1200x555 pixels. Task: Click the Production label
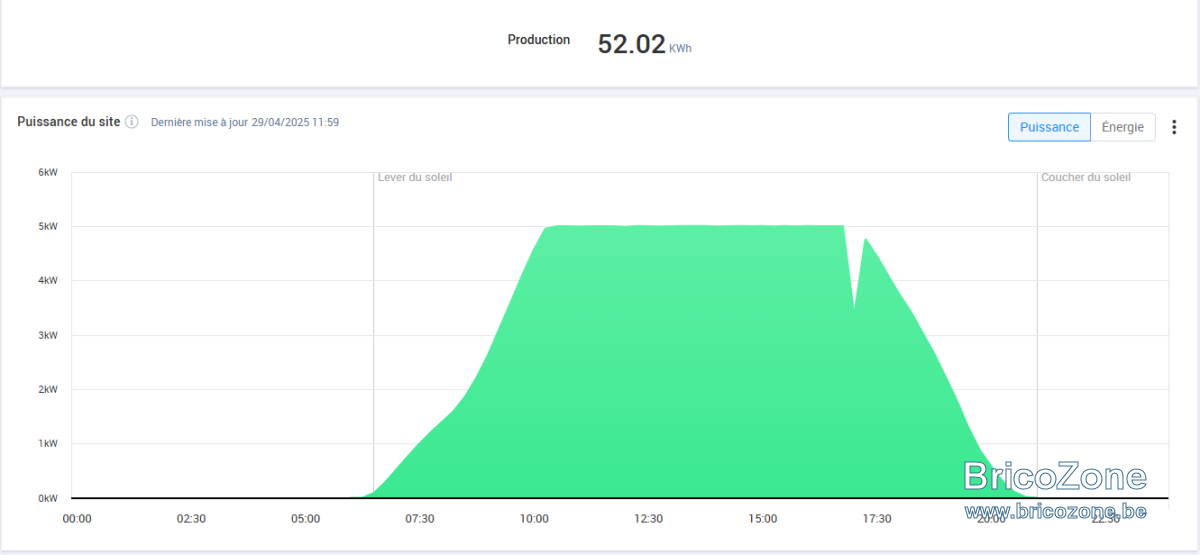[x=539, y=40]
